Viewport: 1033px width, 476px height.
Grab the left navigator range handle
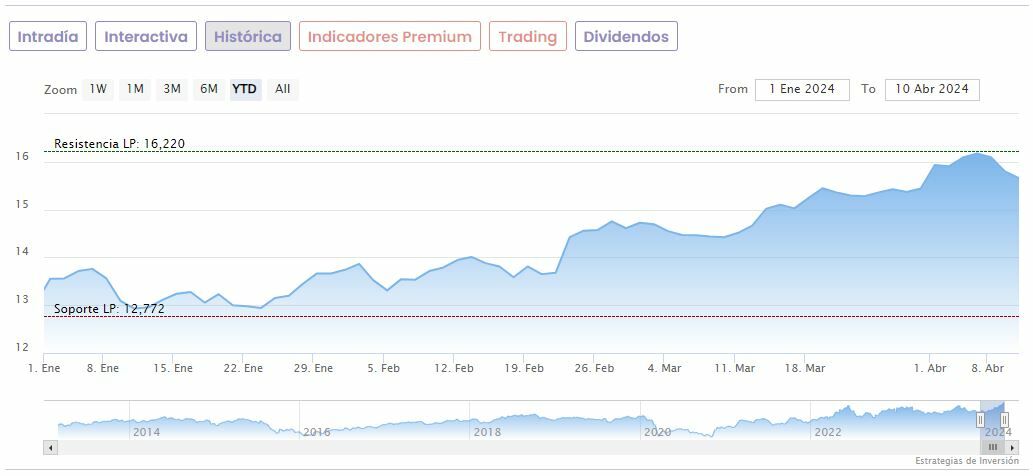tap(980, 420)
